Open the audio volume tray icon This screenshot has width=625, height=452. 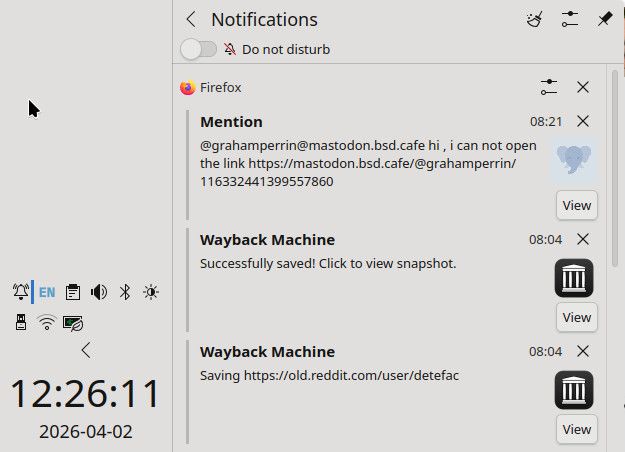pos(99,292)
